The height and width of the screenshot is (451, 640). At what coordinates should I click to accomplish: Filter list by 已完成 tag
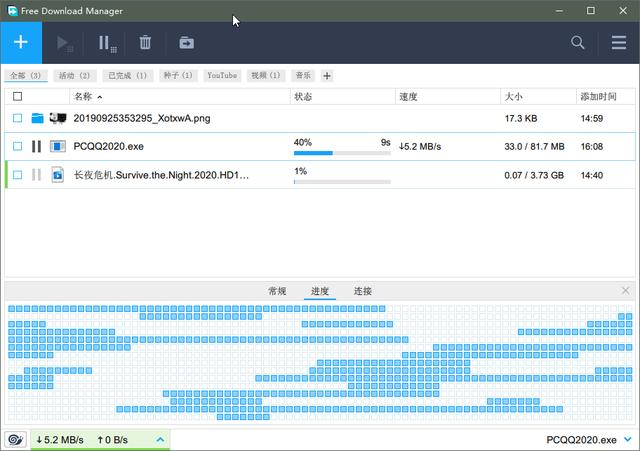[127, 76]
